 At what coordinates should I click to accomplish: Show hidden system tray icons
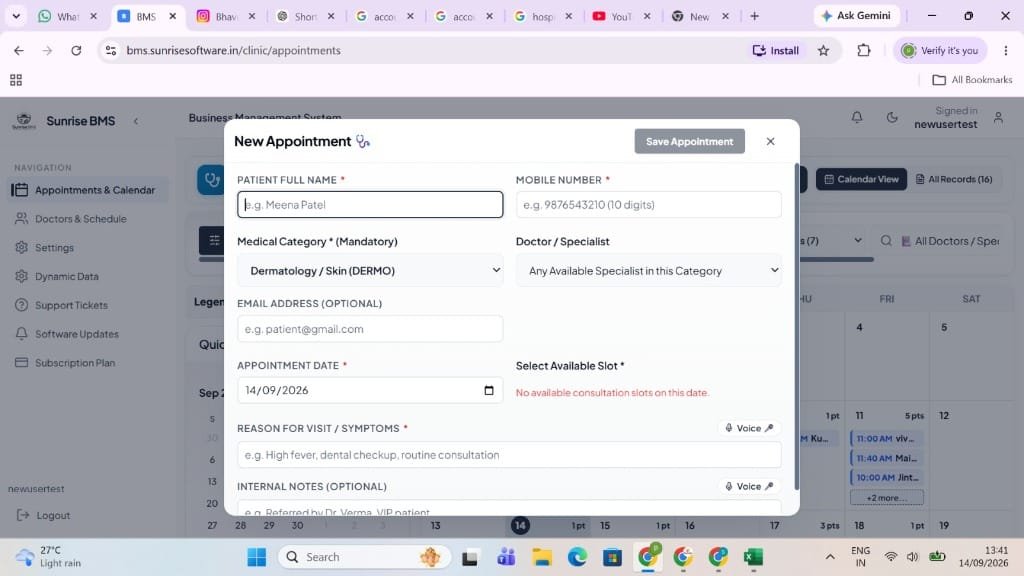(x=830, y=557)
